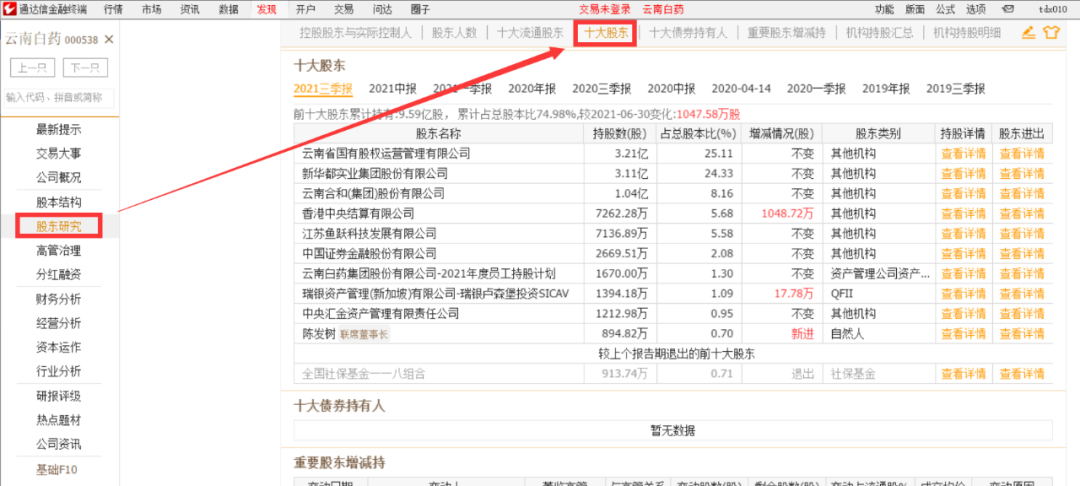Open 股东进出 link for 全国社保基金一一八组合
The height and width of the screenshot is (486, 1080).
1021,374
